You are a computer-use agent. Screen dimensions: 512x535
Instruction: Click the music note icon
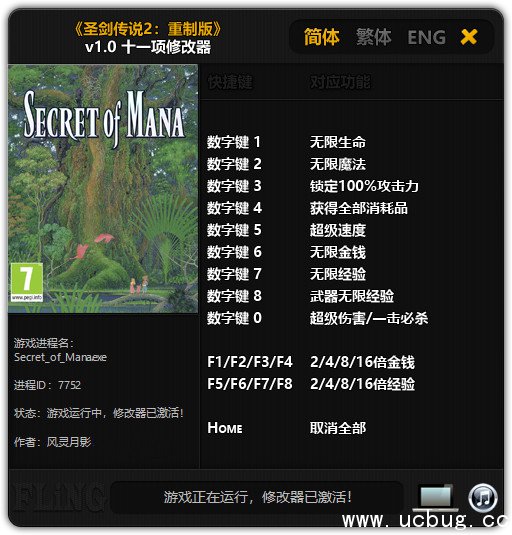click(x=482, y=497)
